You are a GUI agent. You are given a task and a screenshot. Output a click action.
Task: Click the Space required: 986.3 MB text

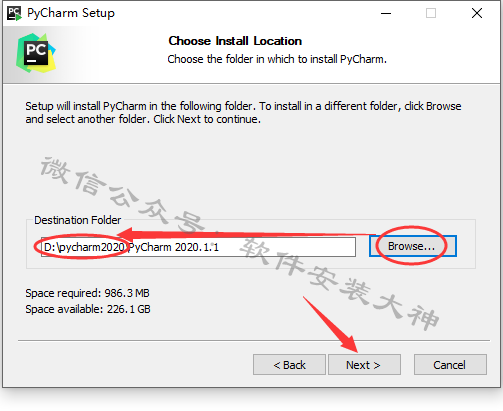[x=87, y=293]
